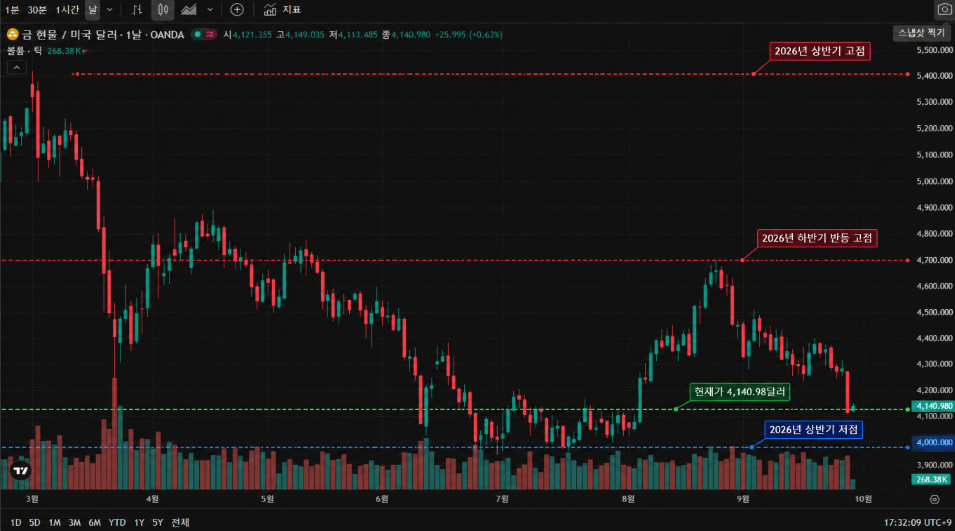The image size is (955, 531).
Task: Select the 현재가 4,140.98달러 label
Action: pos(740,392)
